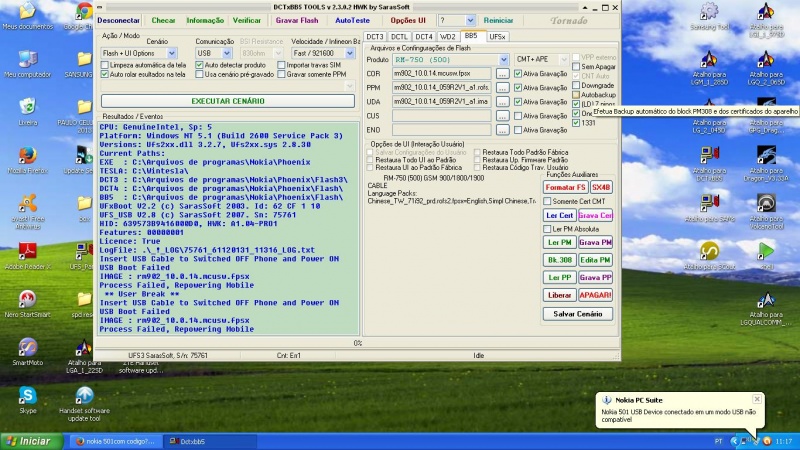Open Samsung Tool desktop icon
This screenshot has width=800, height=450.
pyautogui.click(x=709, y=16)
